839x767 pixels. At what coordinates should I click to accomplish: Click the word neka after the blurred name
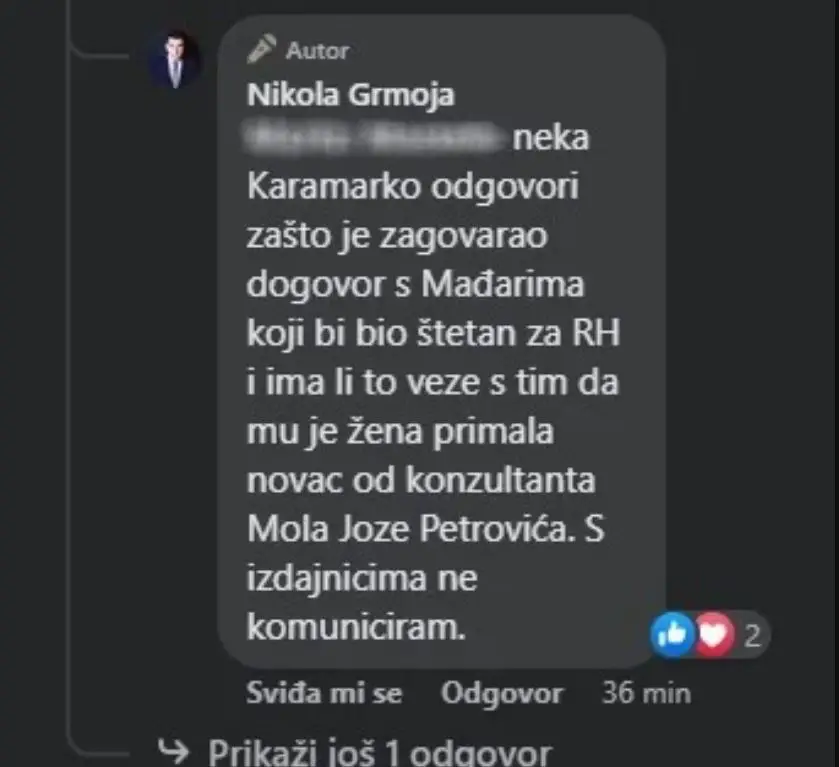point(551,138)
